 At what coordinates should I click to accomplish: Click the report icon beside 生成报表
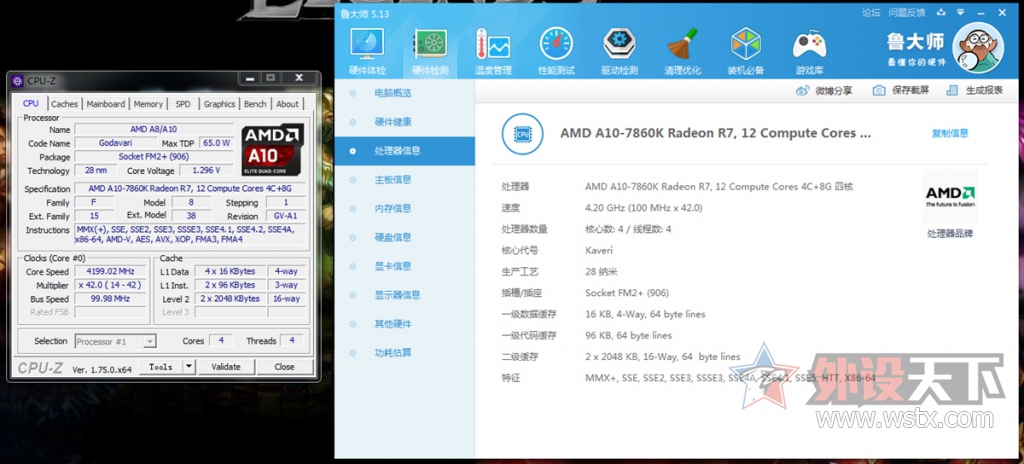953,90
